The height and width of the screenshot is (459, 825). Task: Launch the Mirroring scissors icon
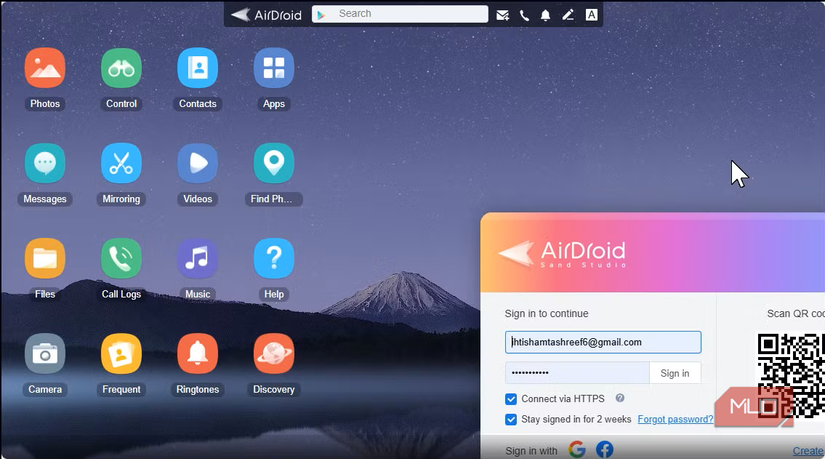click(121, 163)
